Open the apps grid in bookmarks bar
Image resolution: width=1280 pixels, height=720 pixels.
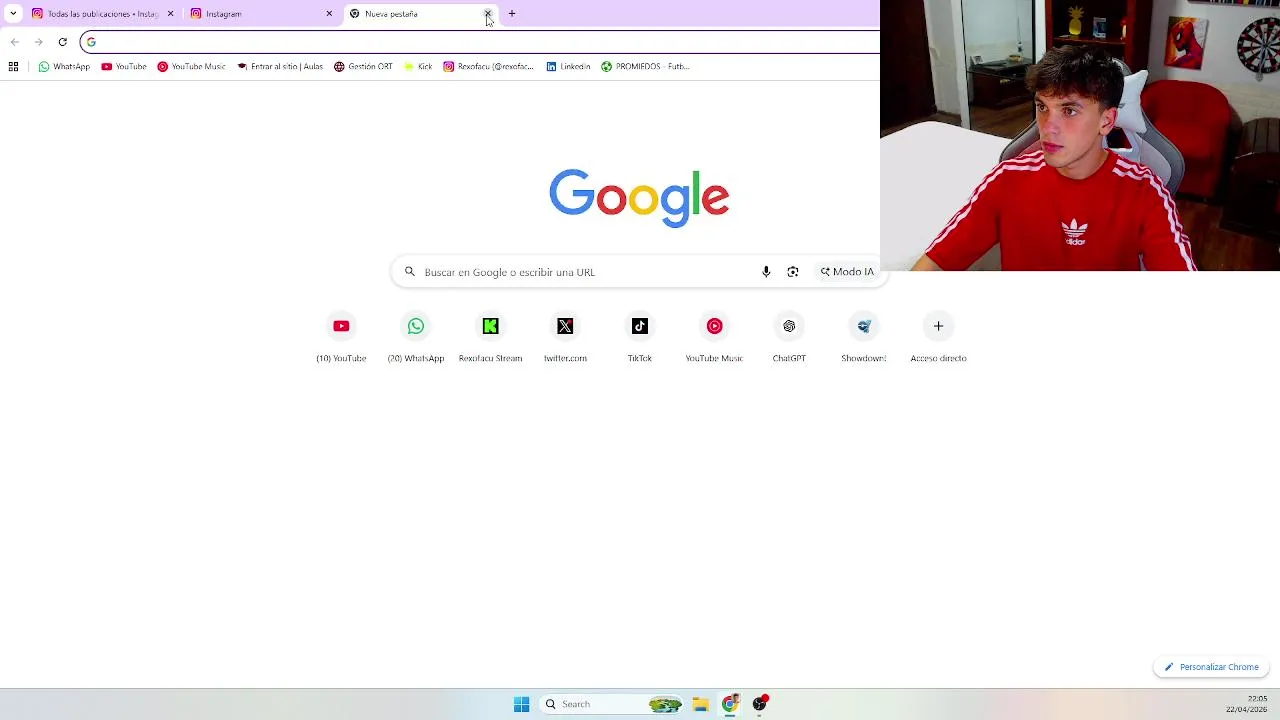[13, 67]
